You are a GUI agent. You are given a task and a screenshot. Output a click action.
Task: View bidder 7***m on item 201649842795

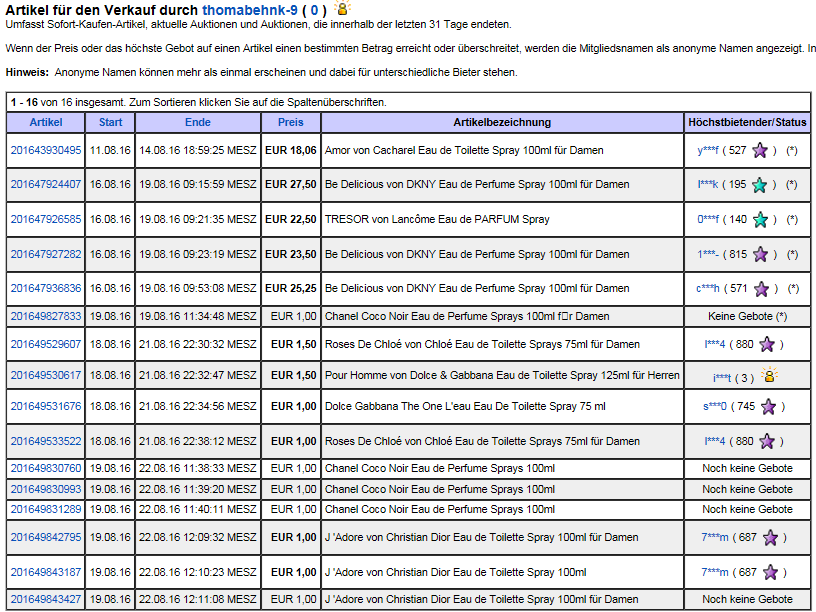[715, 537]
